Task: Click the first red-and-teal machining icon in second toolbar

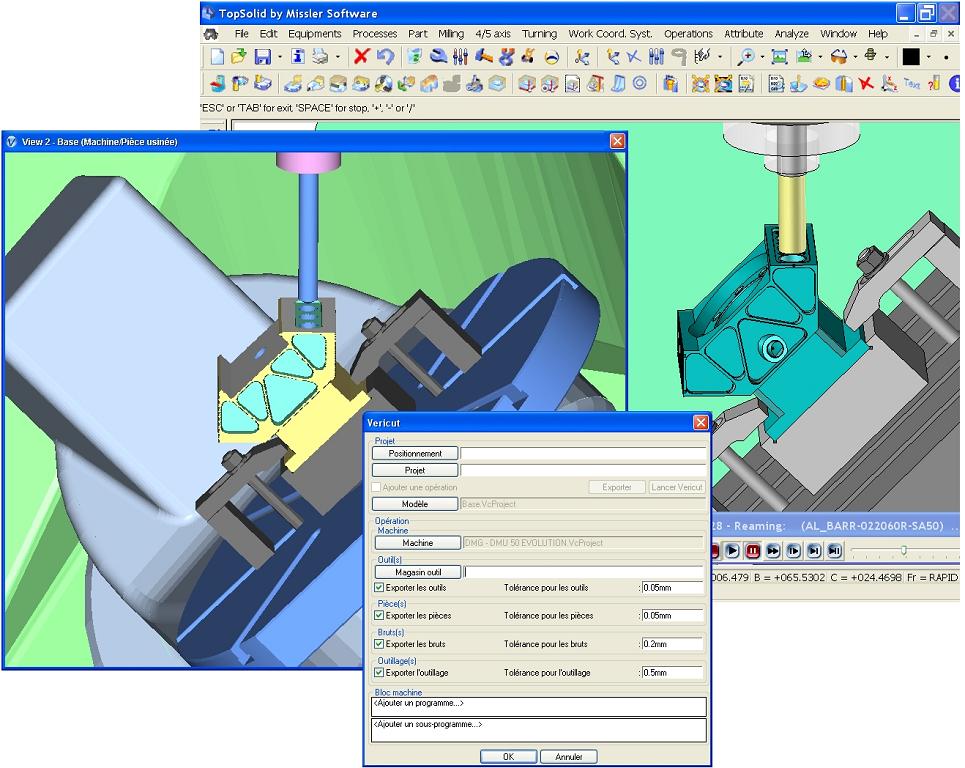Action: pyautogui.click(x=218, y=83)
